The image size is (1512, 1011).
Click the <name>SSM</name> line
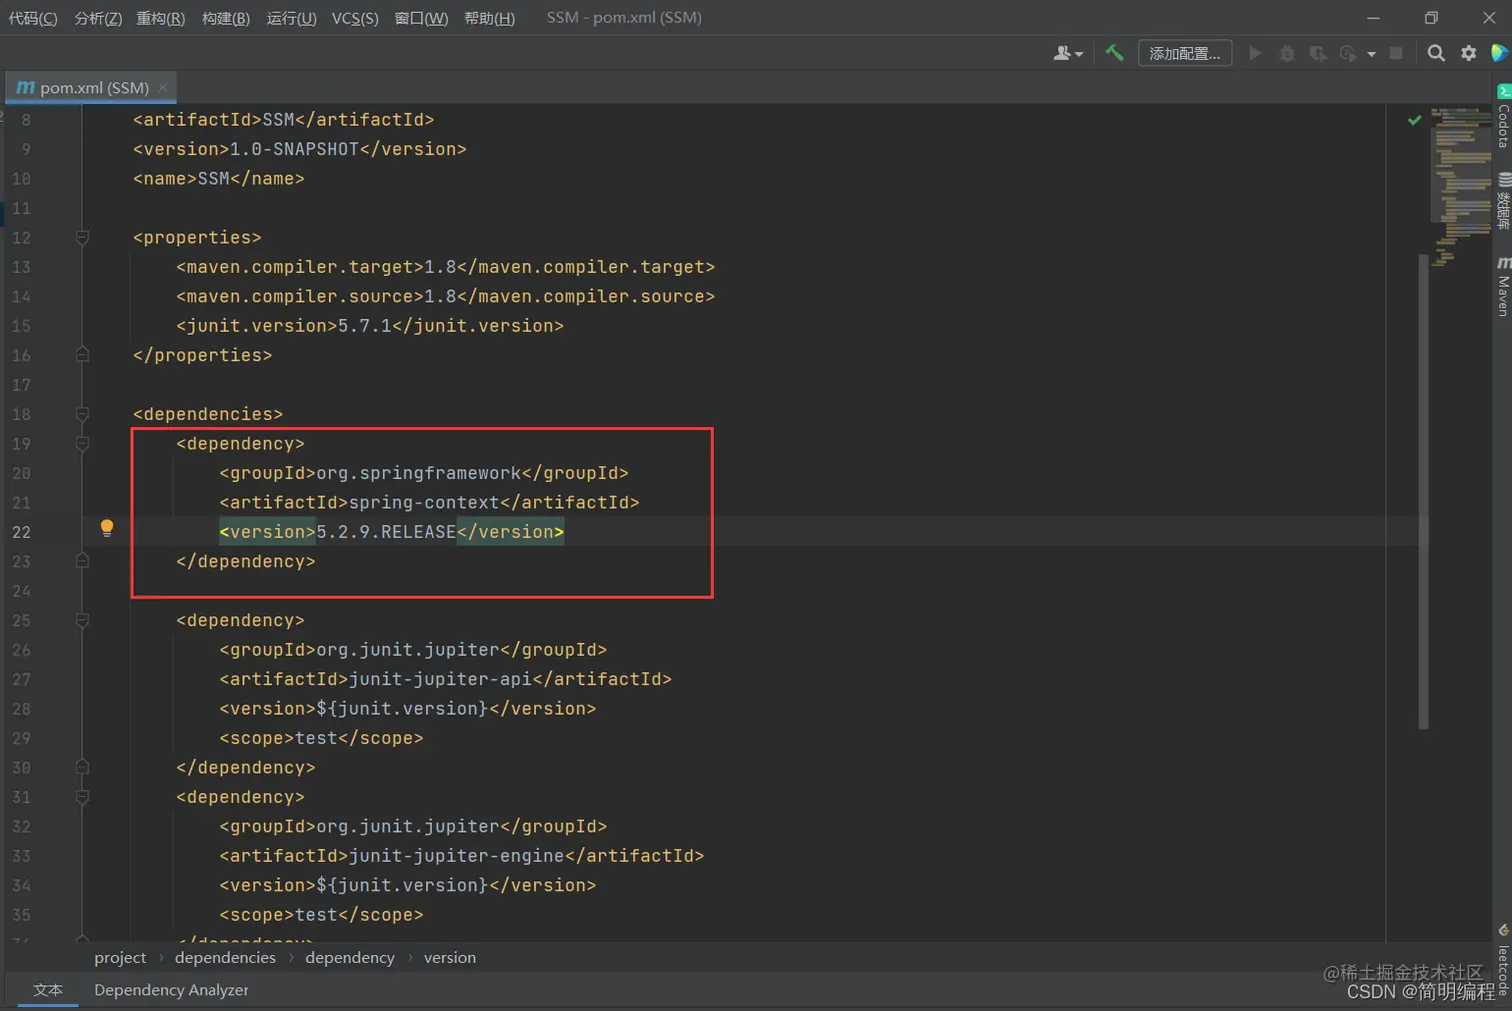tap(219, 178)
